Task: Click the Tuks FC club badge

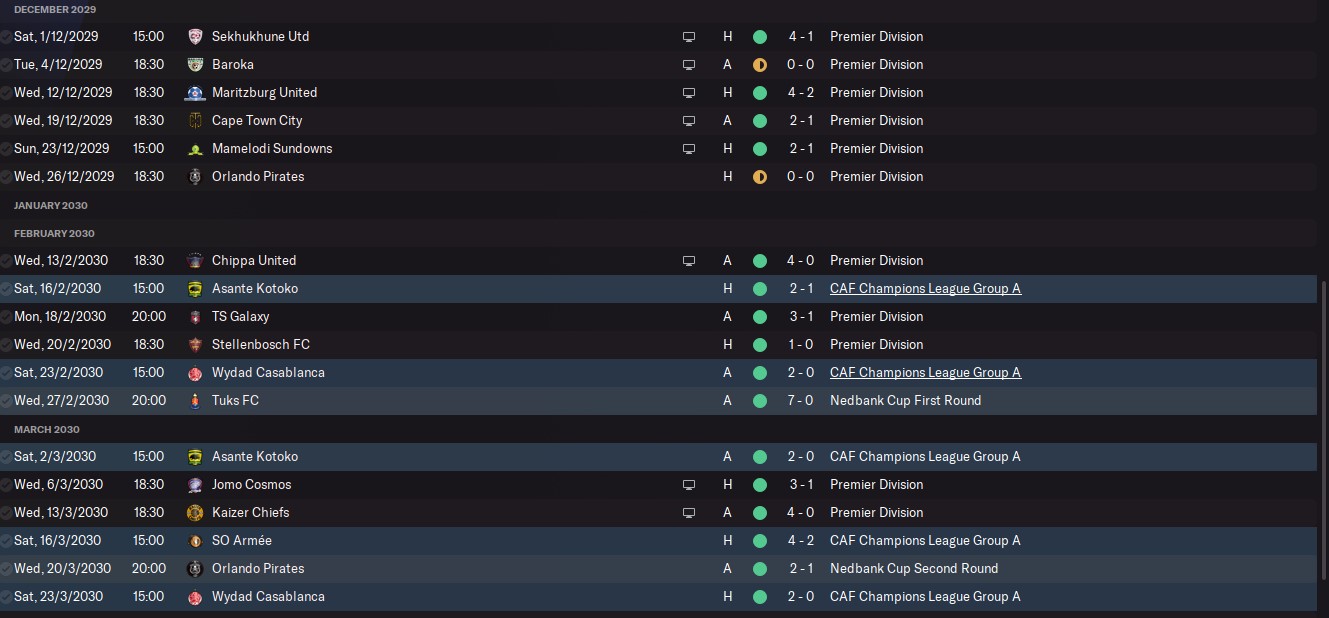Action: pos(195,400)
